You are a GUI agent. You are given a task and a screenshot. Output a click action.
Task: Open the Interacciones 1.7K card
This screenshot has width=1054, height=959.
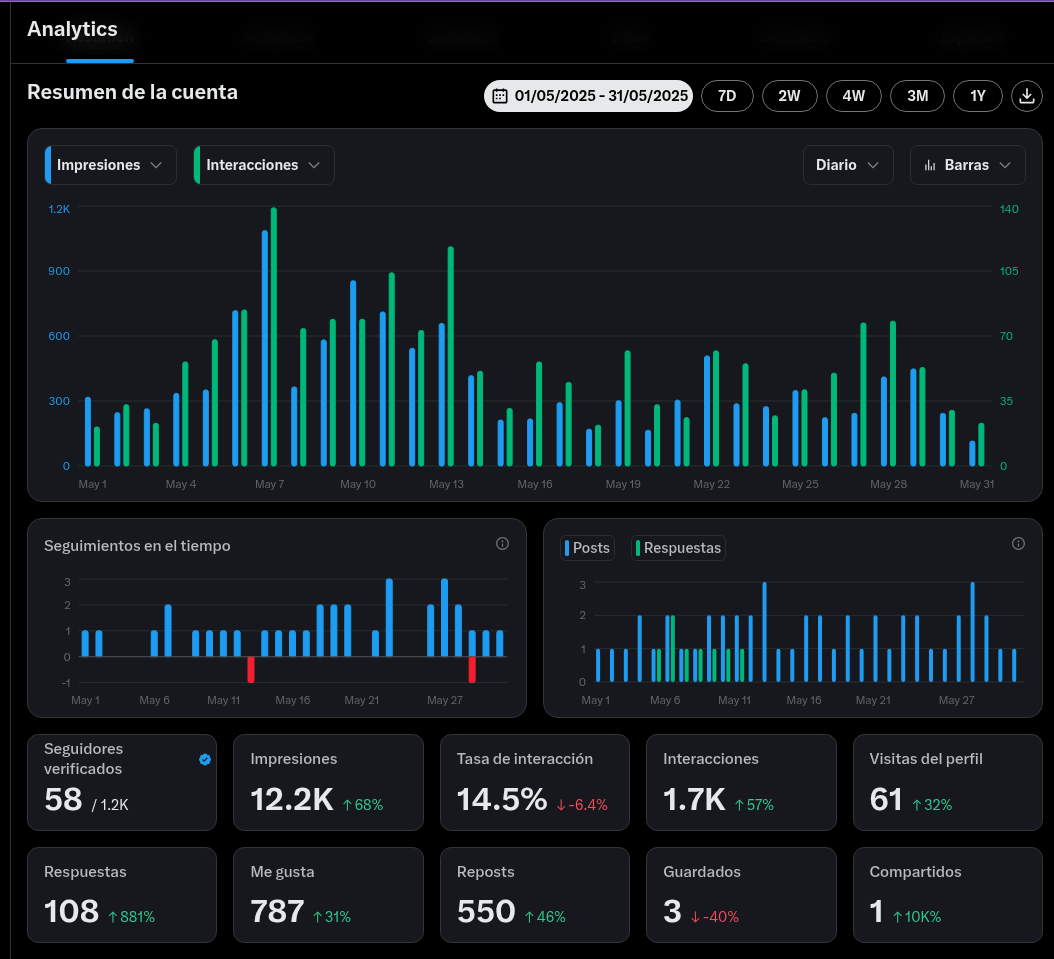coord(741,782)
